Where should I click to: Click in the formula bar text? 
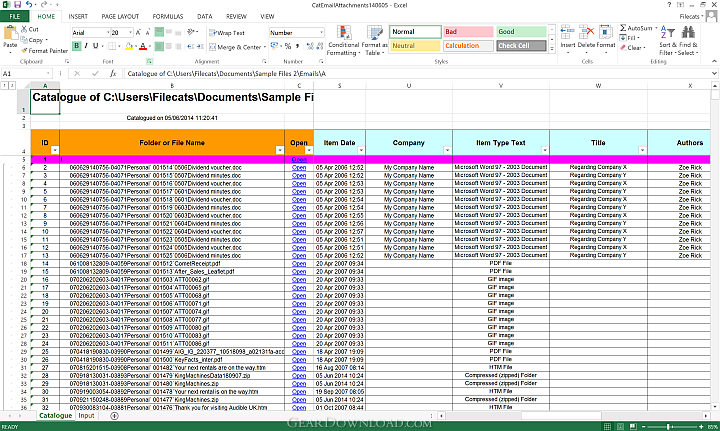click(x=227, y=73)
